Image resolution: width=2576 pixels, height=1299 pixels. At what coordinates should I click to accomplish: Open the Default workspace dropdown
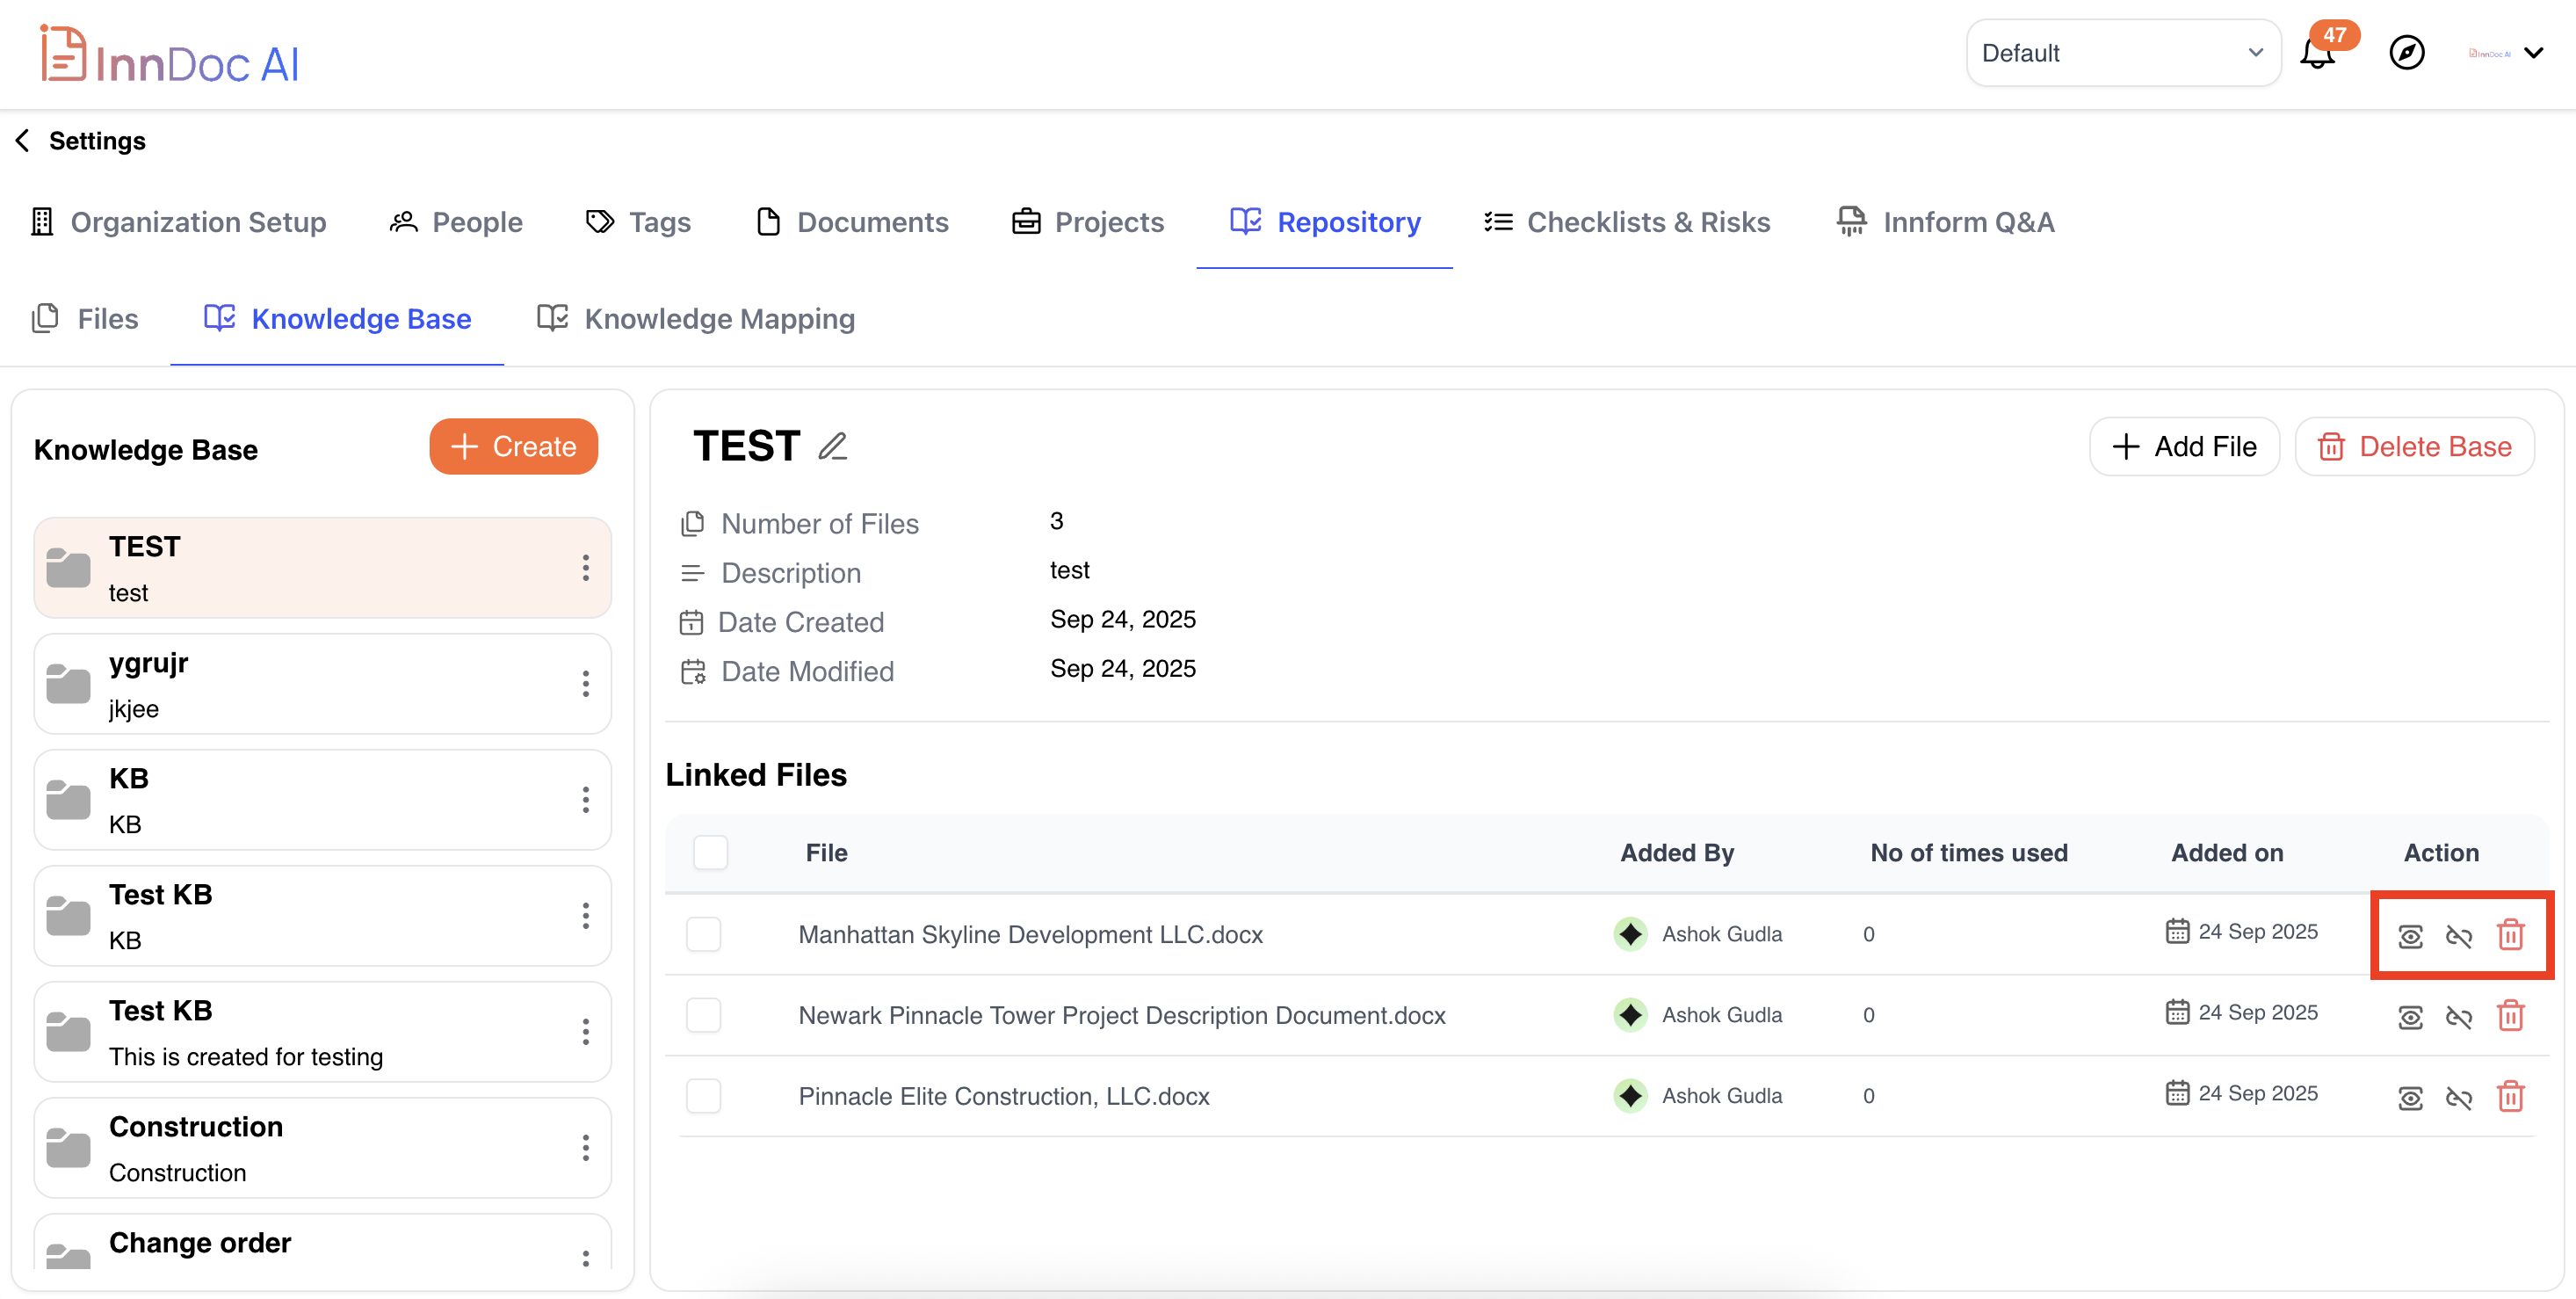pyautogui.click(x=2122, y=53)
